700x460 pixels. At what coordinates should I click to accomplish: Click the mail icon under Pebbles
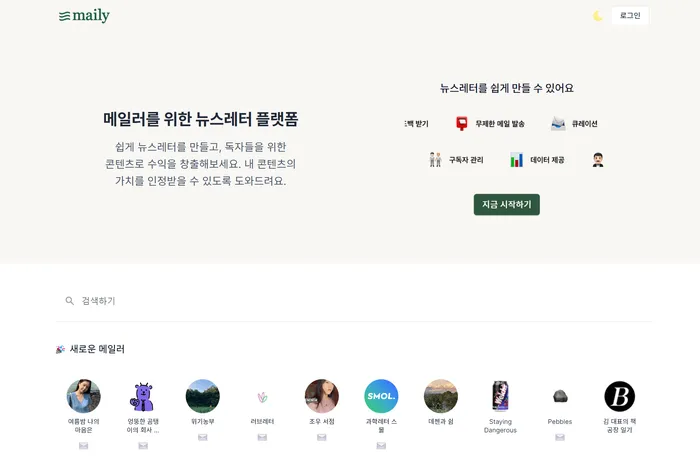tap(560, 437)
